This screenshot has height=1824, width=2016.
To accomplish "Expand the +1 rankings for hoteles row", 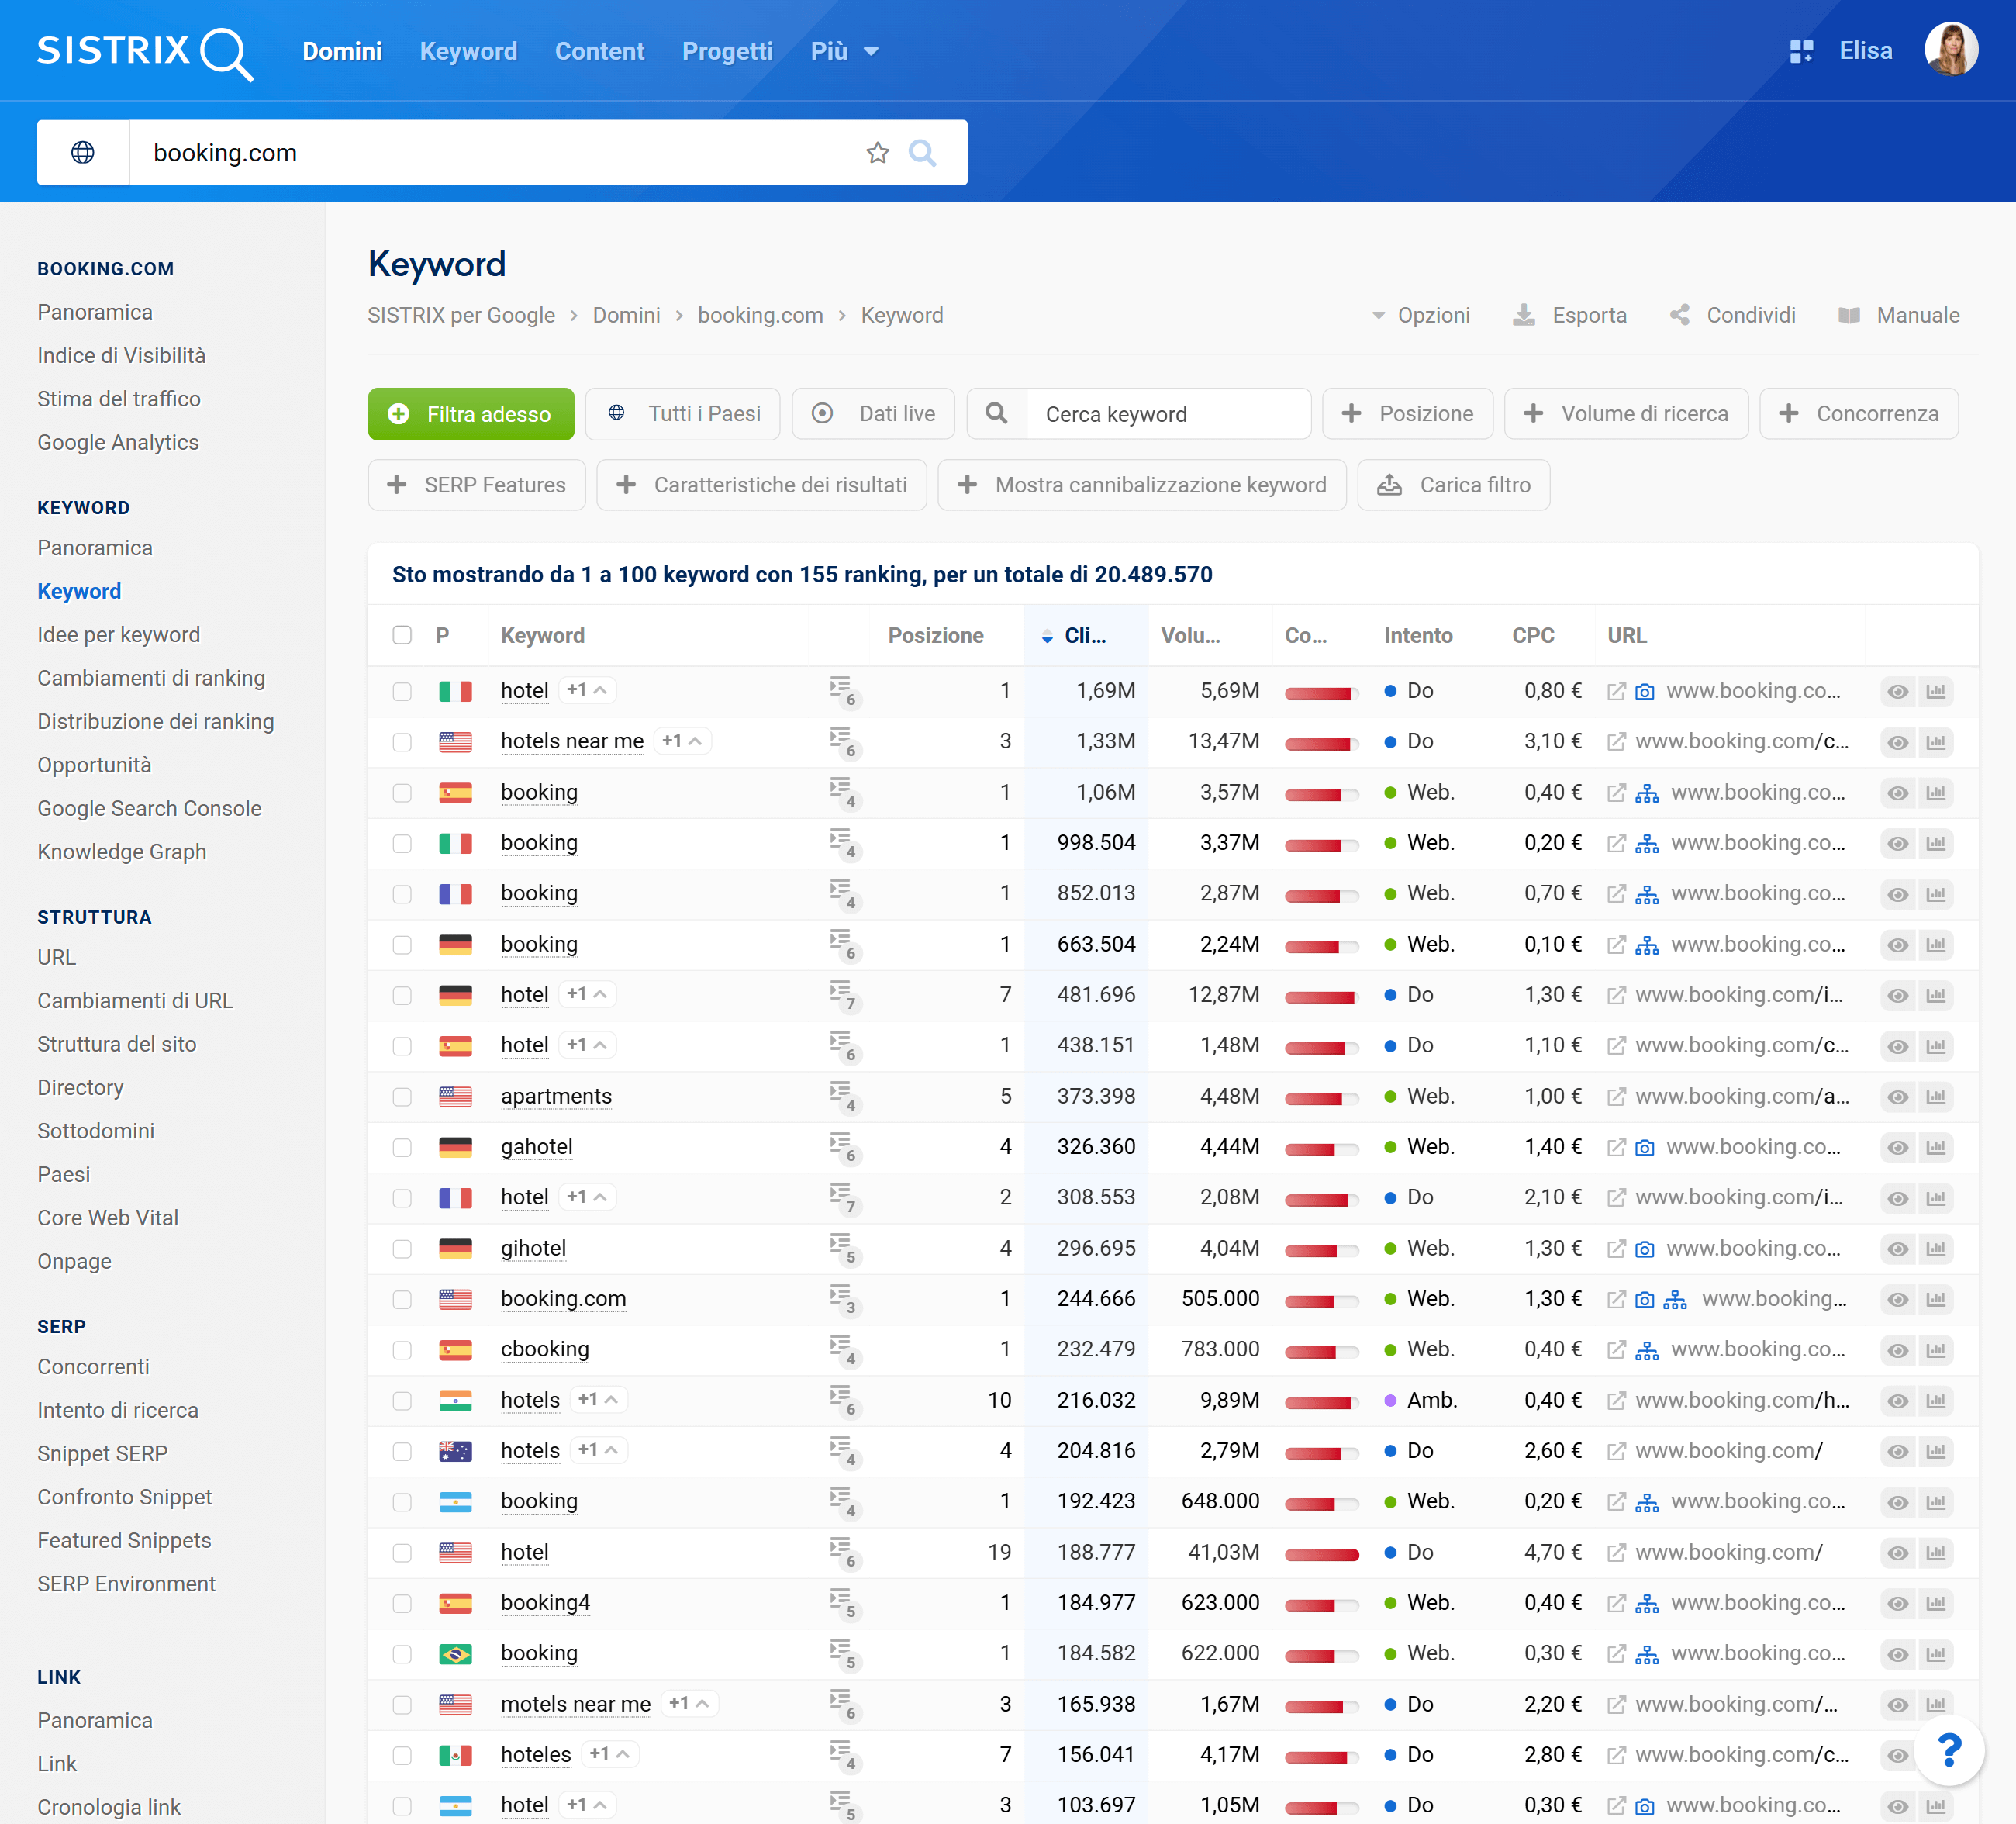I will coord(610,1754).
